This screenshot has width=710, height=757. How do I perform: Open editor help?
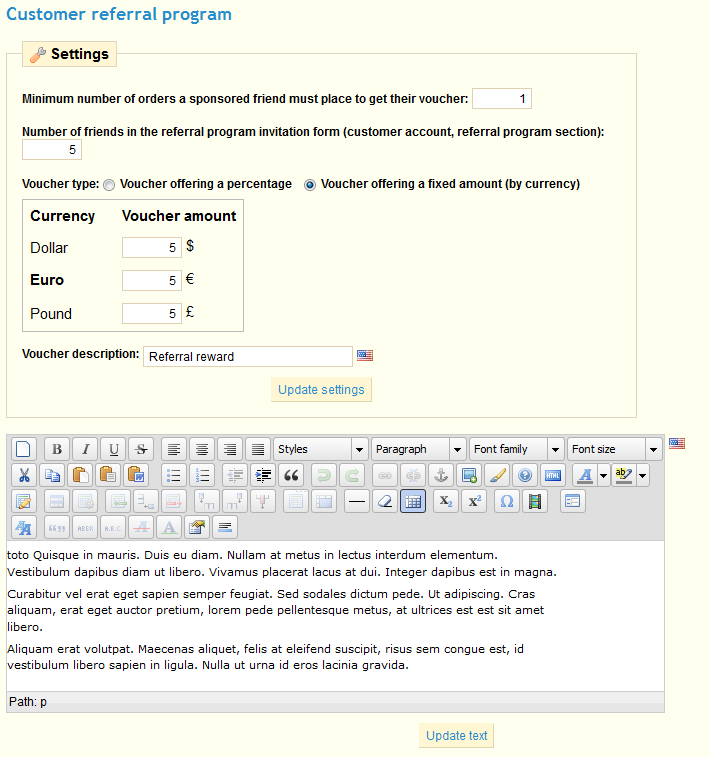tap(525, 476)
